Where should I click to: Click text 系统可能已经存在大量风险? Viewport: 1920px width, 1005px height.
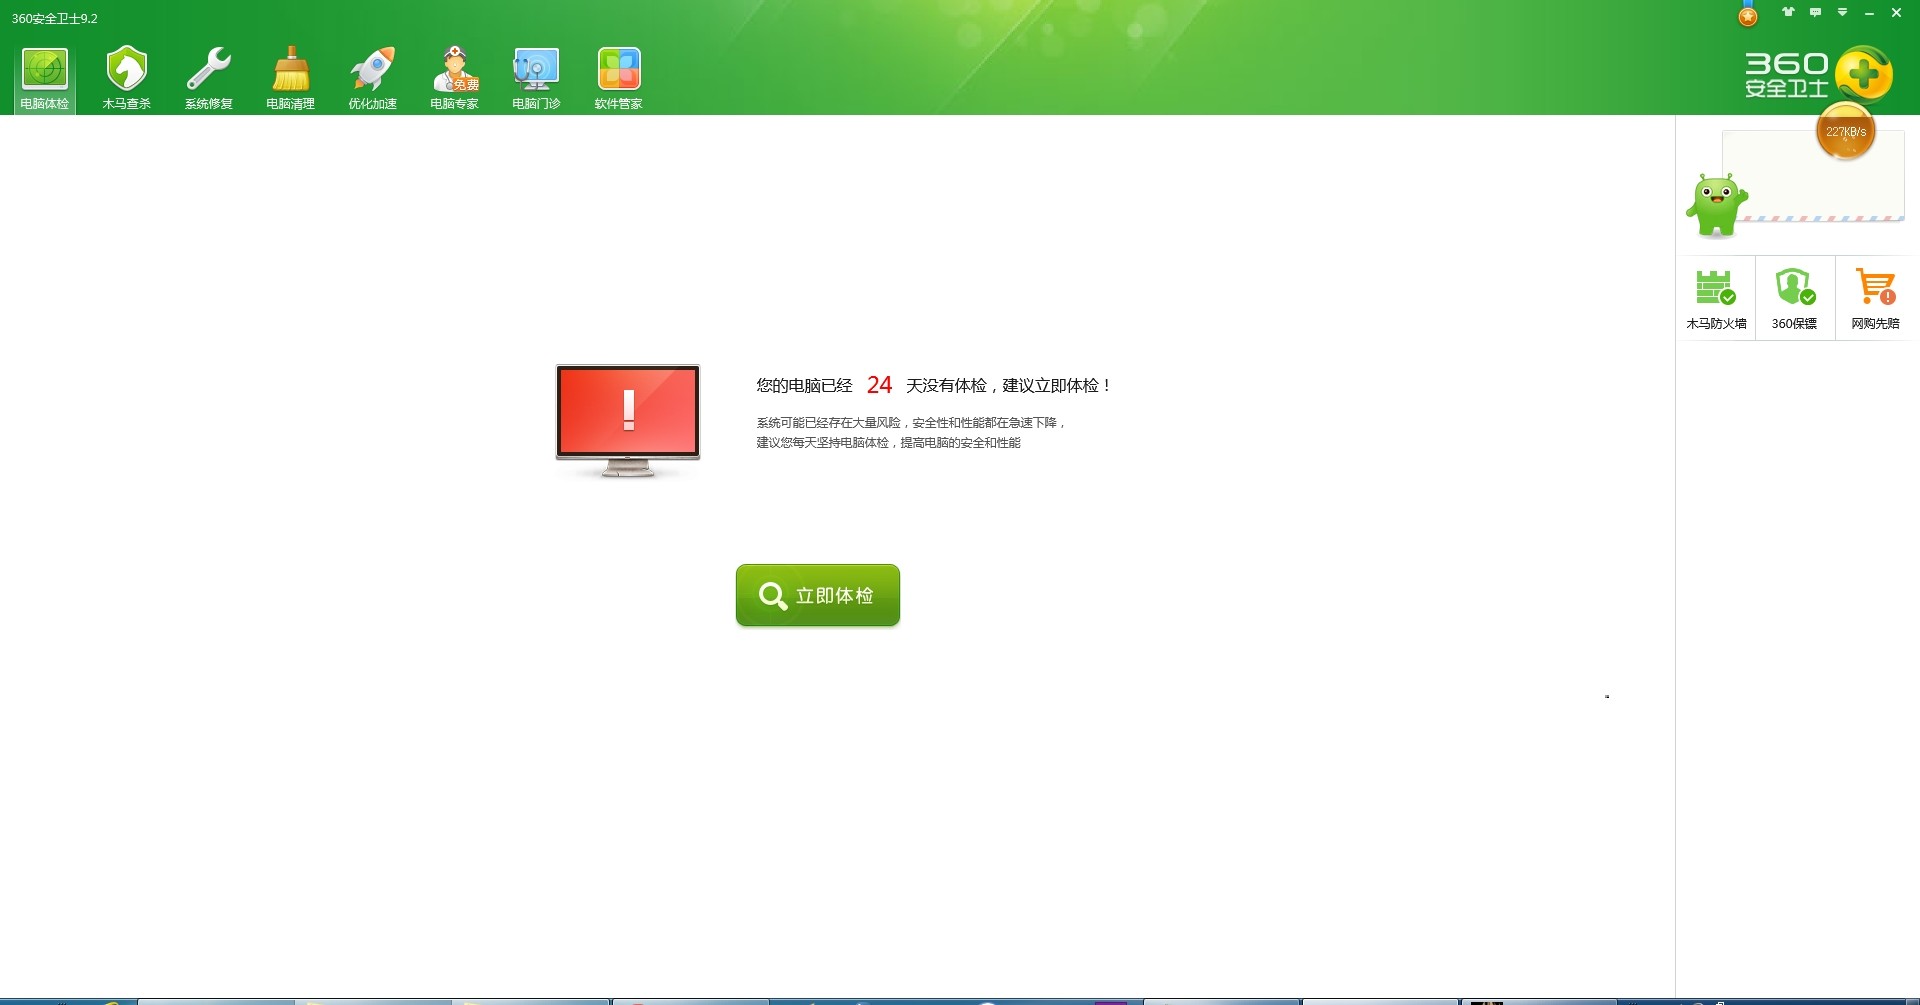tap(828, 423)
